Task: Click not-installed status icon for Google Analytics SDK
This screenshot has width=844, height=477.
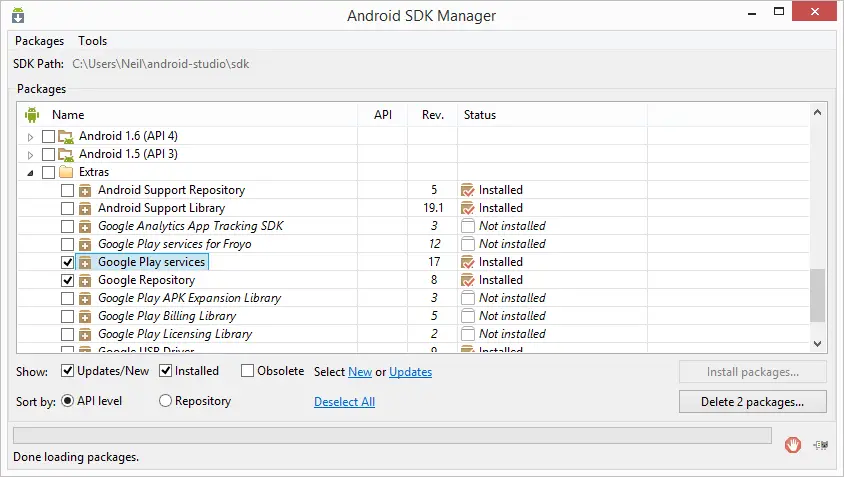Action: (468, 226)
